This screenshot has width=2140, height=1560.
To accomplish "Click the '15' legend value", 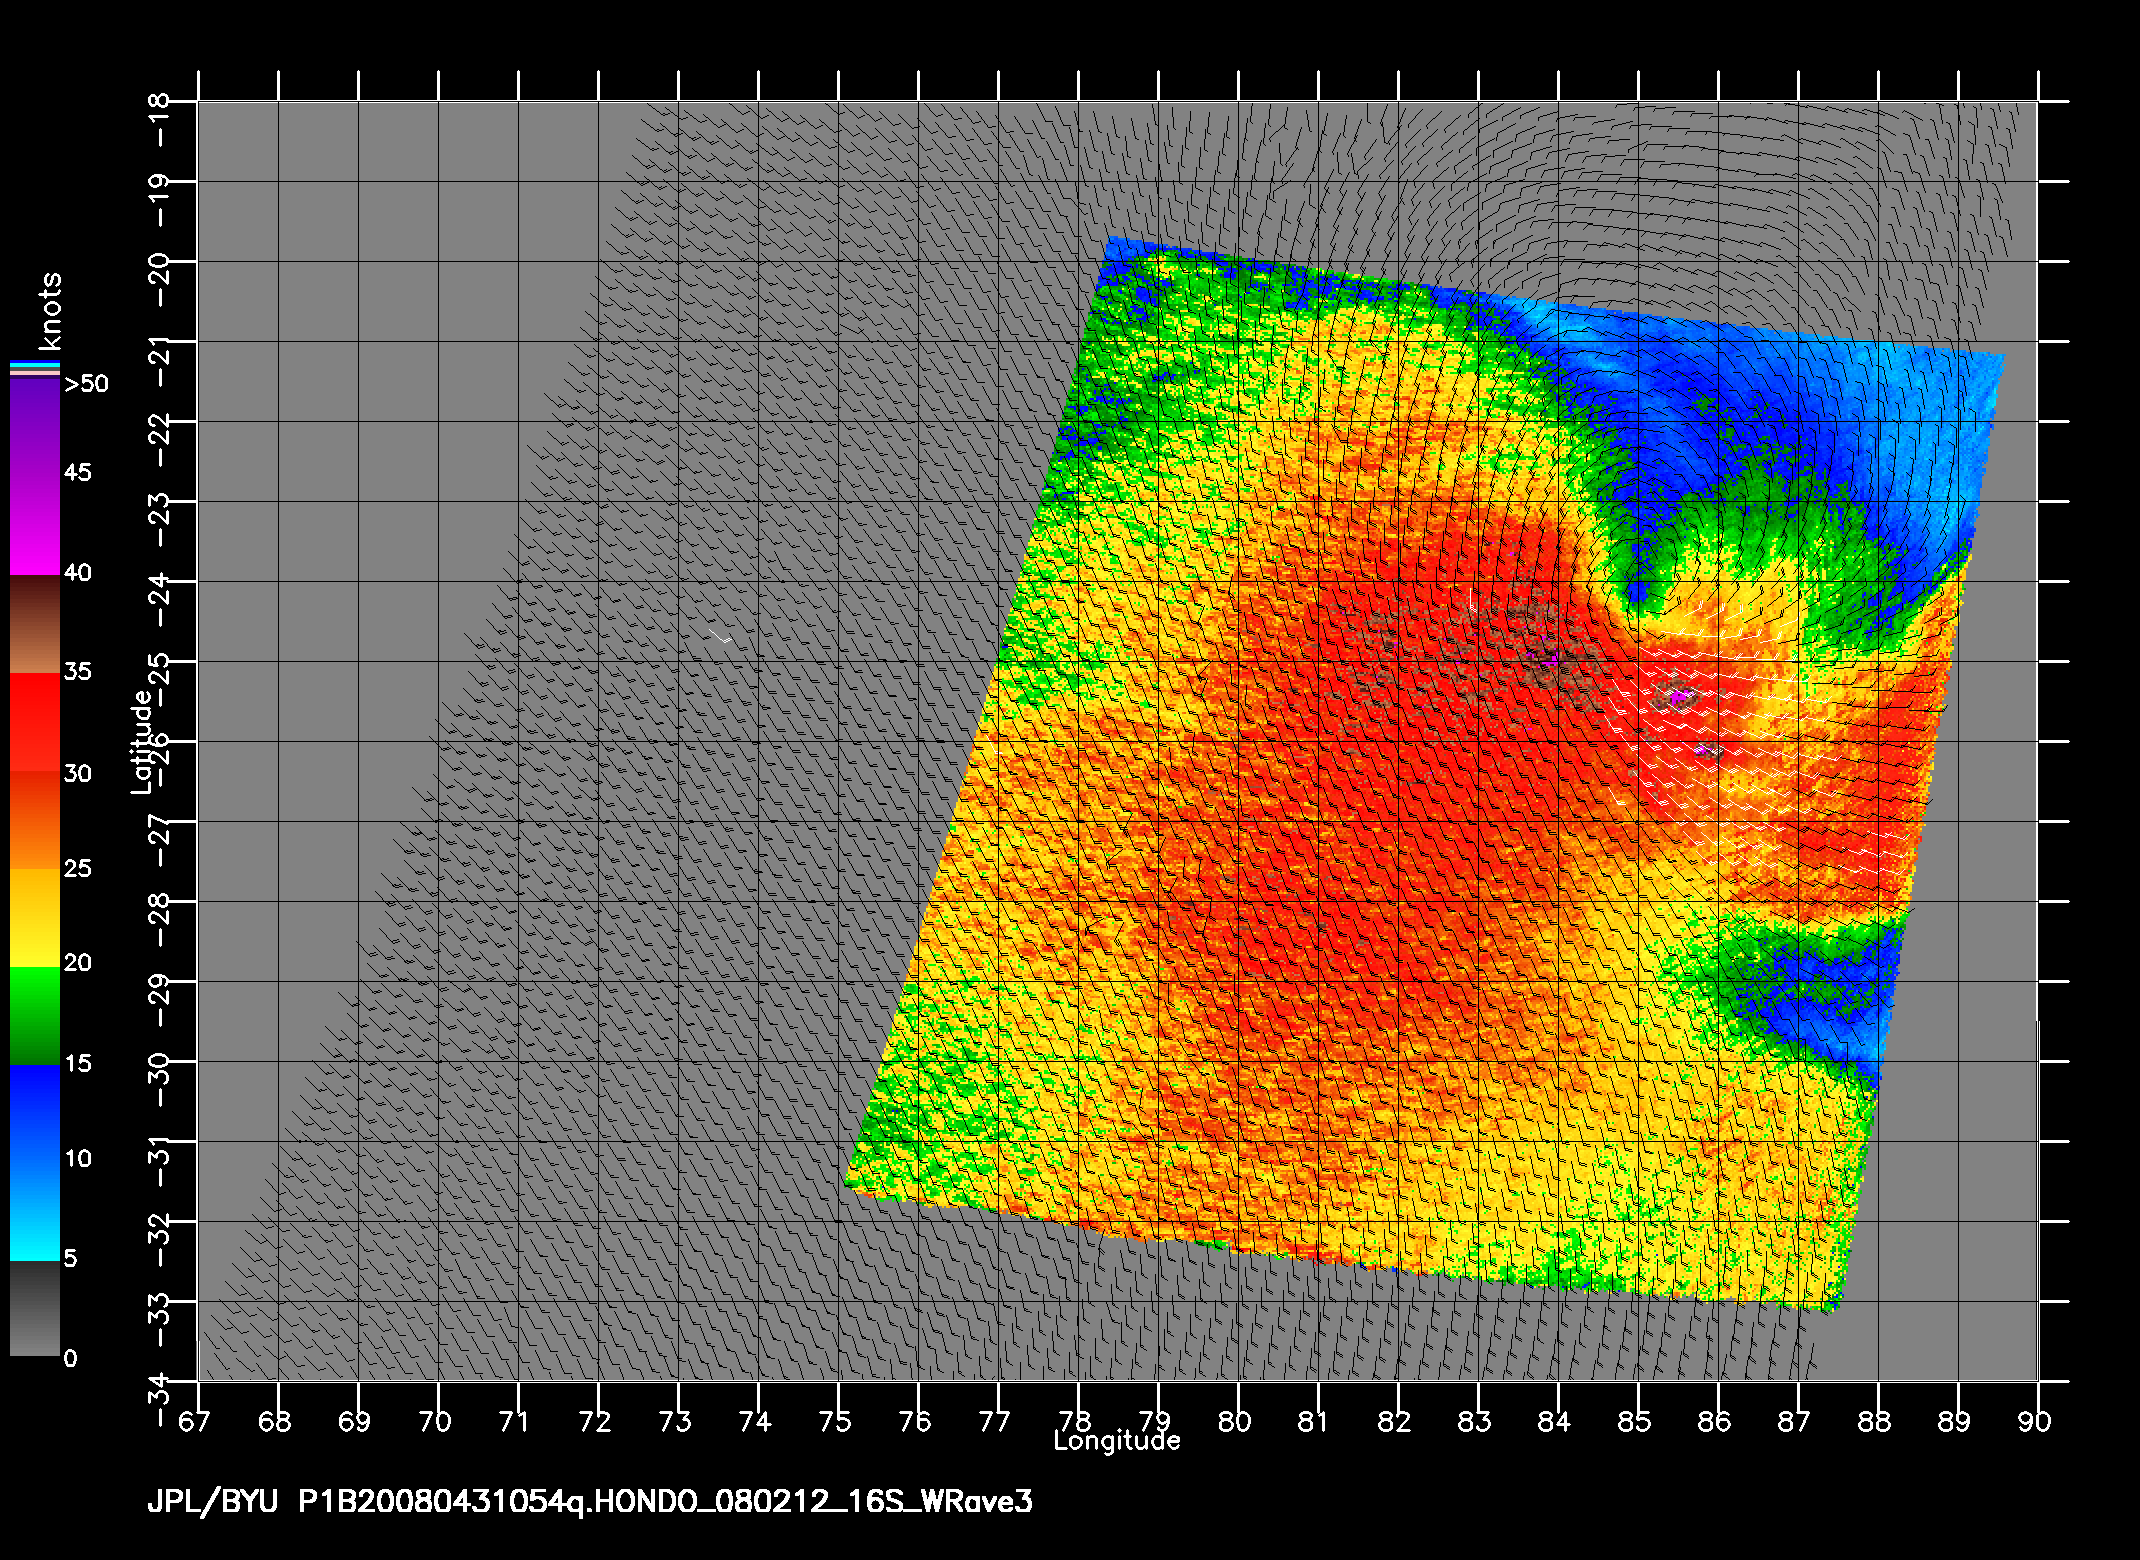I will [x=78, y=1063].
